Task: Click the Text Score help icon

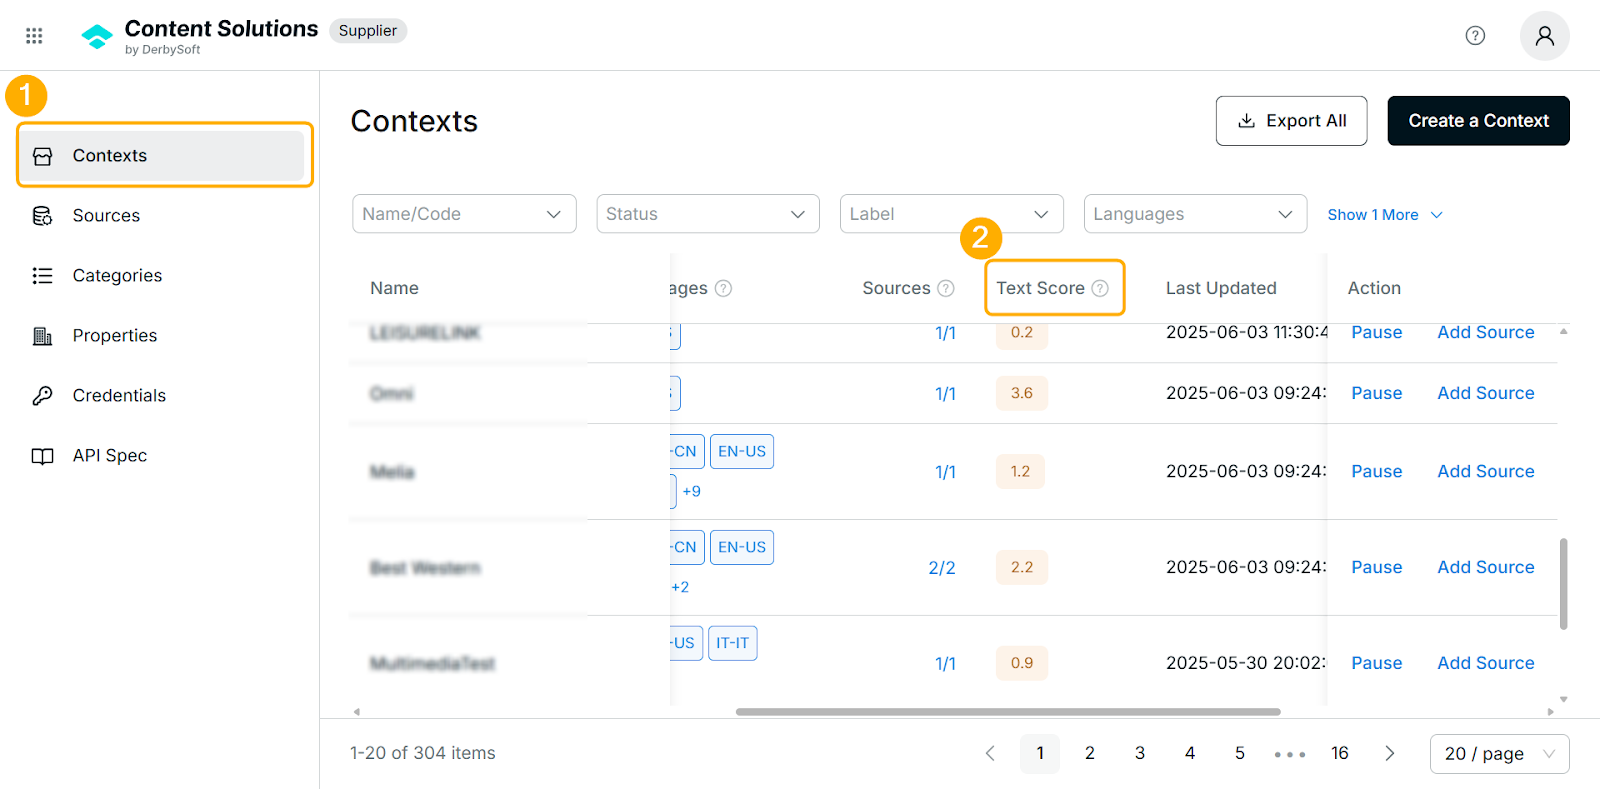Action: (1100, 288)
